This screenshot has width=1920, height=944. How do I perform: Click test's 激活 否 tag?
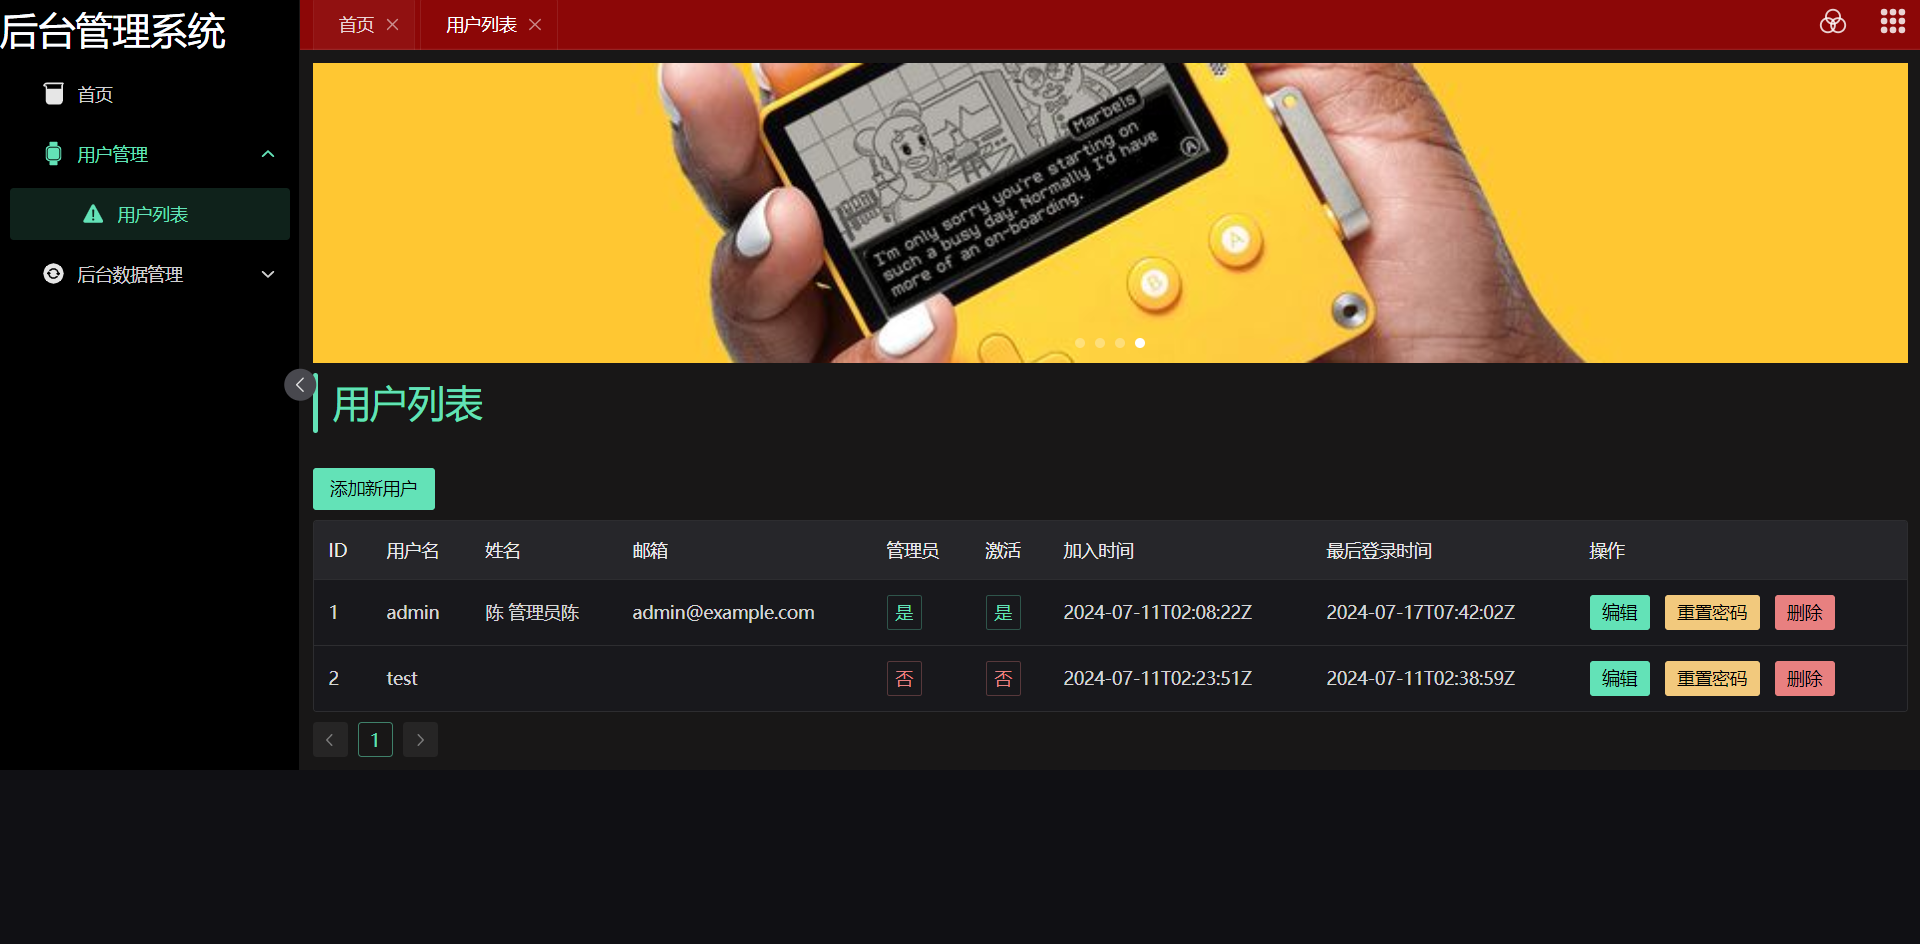tap(1003, 679)
